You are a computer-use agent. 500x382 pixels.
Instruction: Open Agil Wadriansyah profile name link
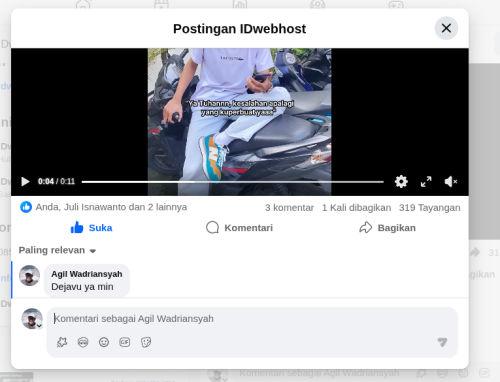[x=87, y=274]
